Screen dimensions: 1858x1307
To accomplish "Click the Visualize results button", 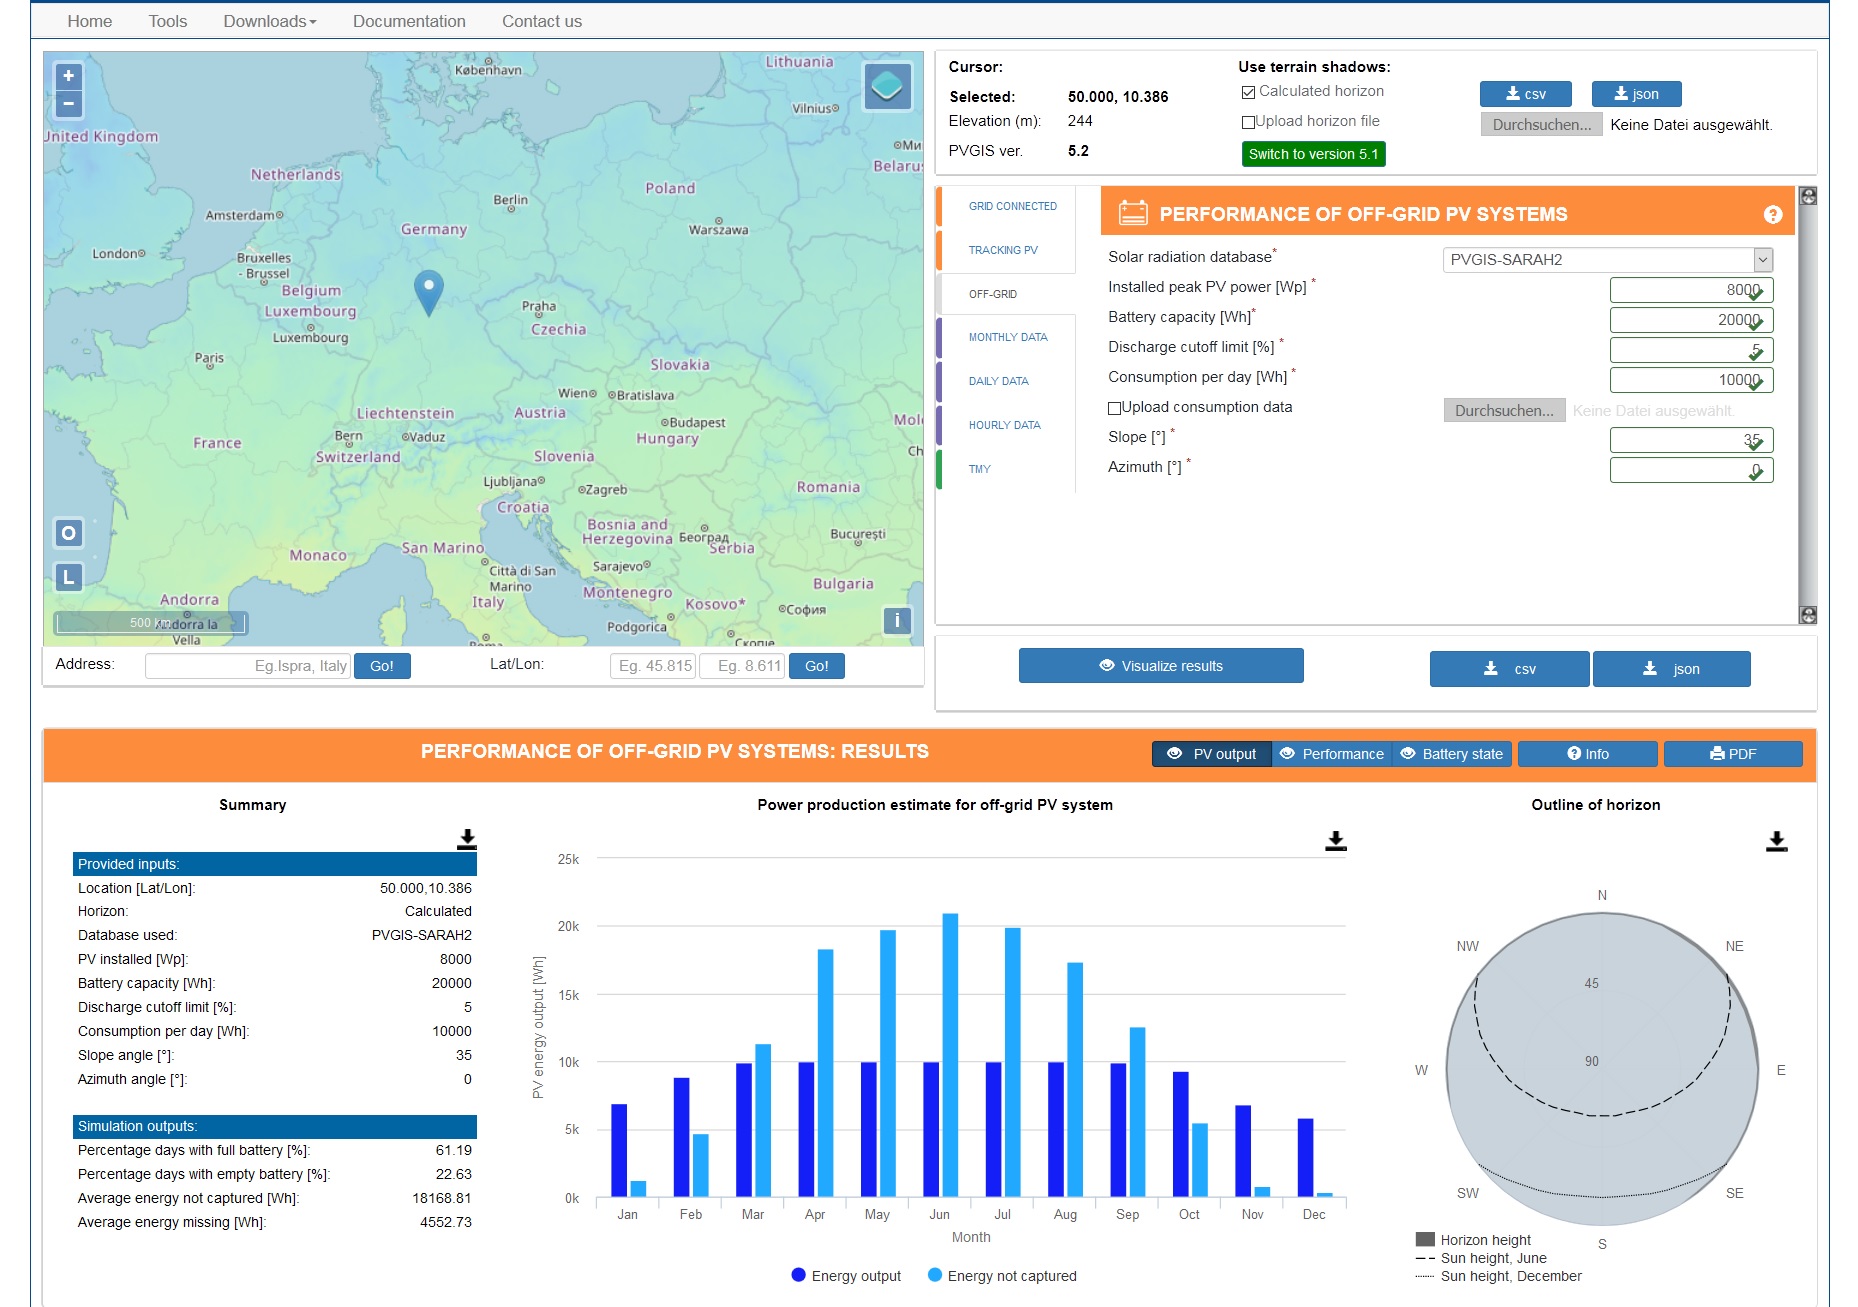I will 1161,666.
